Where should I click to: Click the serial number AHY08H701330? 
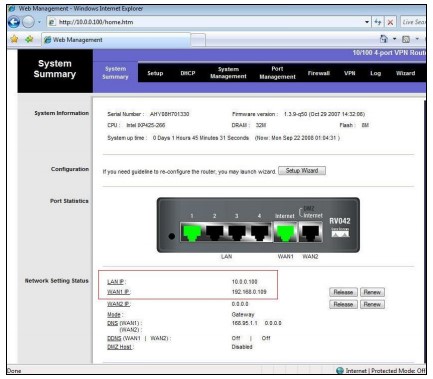point(169,114)
